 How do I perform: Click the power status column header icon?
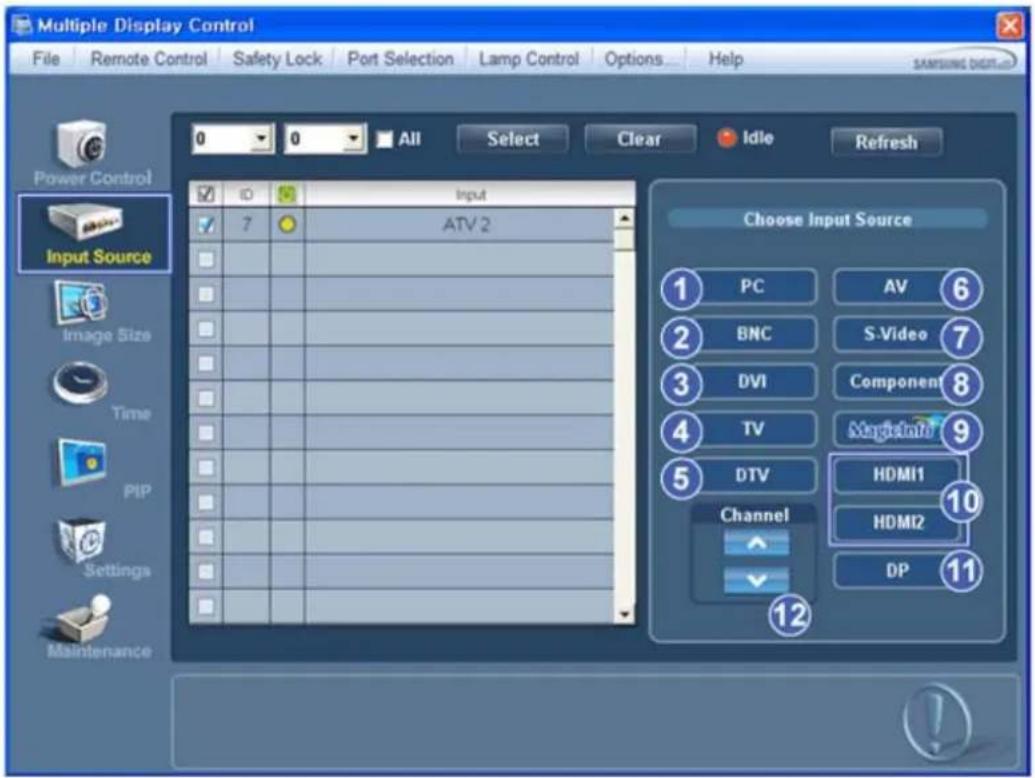click(x=287, y=194)
